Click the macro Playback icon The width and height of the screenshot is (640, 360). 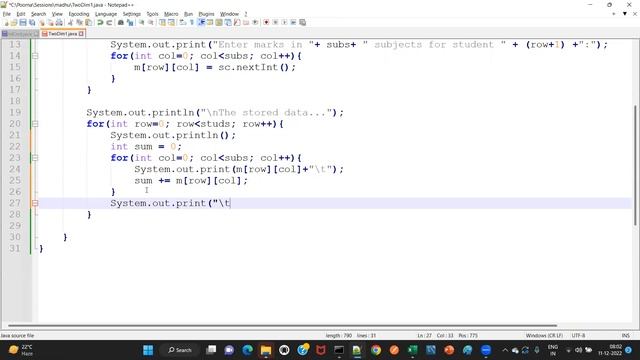(x=284, y=22)
